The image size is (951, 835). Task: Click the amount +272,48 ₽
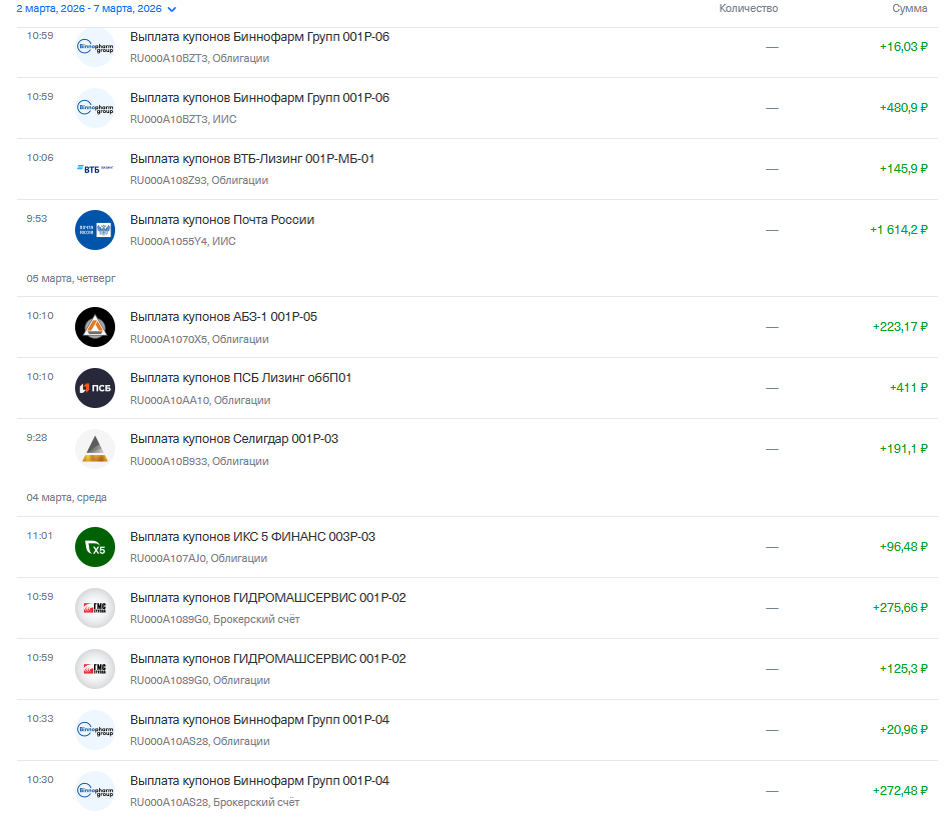tap(900, 791)
